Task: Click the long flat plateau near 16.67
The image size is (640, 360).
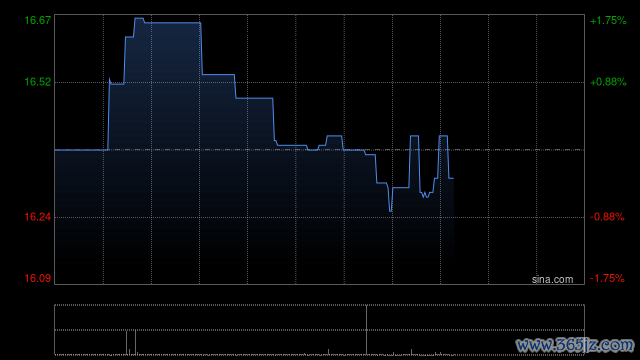Action: (x=172, y=23)
